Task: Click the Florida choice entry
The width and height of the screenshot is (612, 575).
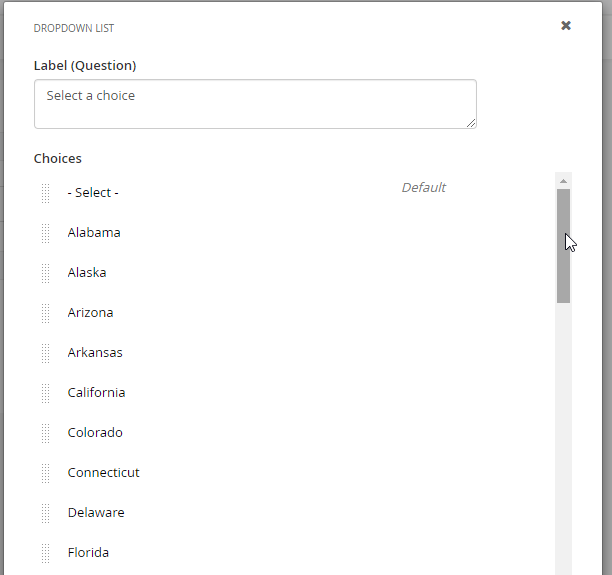Action: [88, 553]
